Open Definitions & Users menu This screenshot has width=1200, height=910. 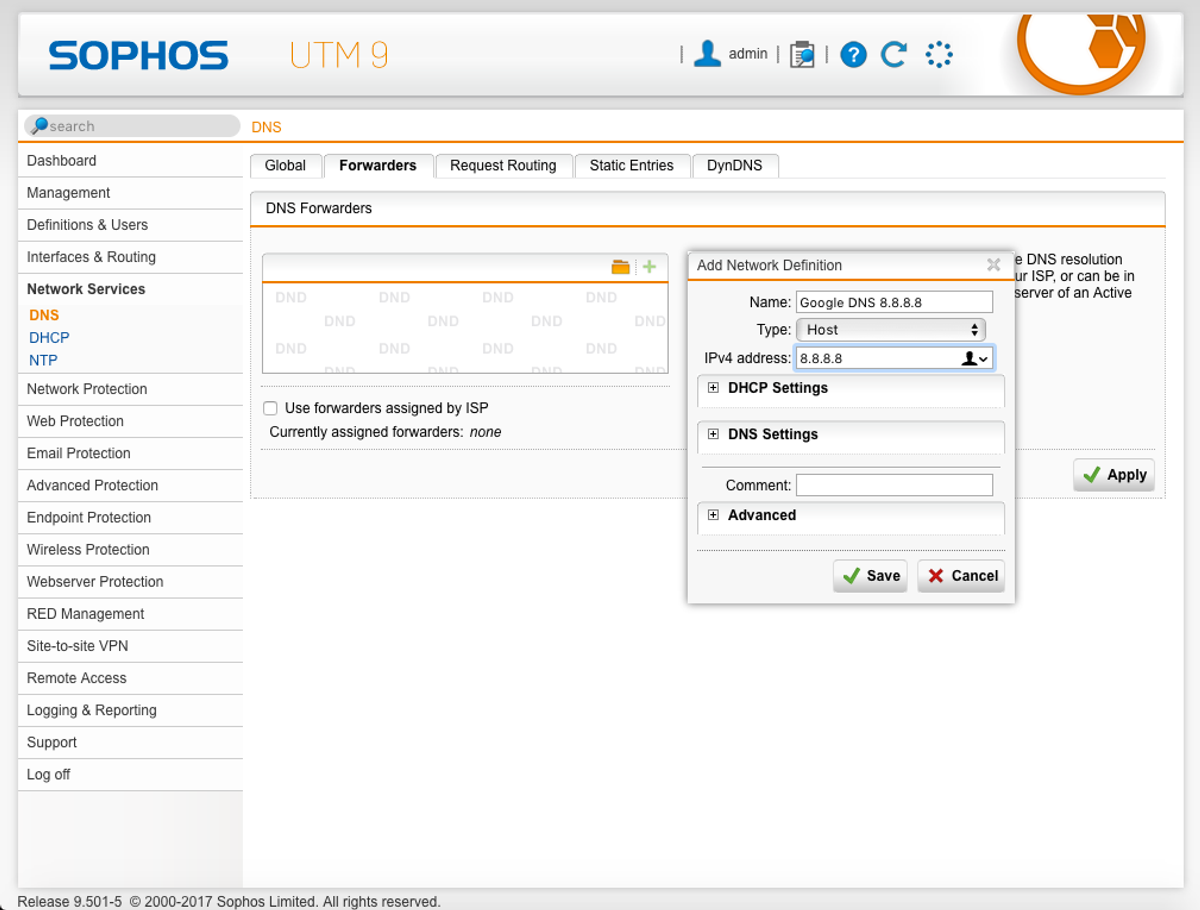tap(130, 225)
